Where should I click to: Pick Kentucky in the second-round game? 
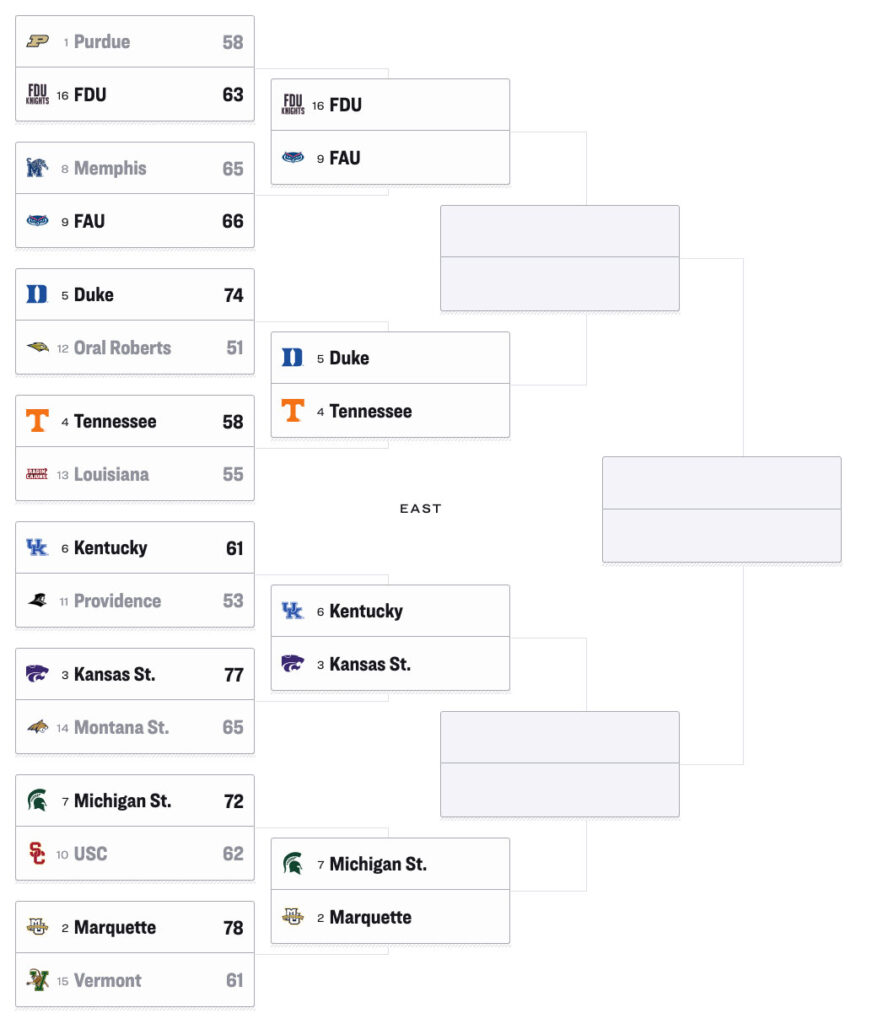(390, 611)
